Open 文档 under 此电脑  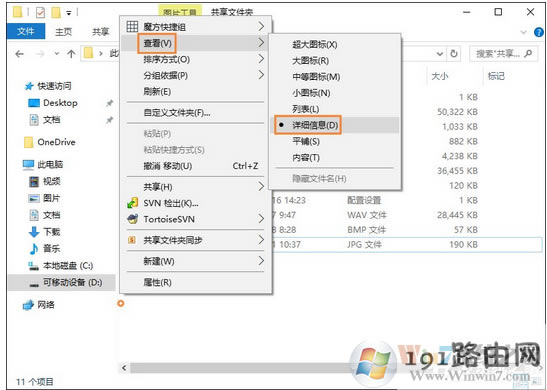coord(52,215)
